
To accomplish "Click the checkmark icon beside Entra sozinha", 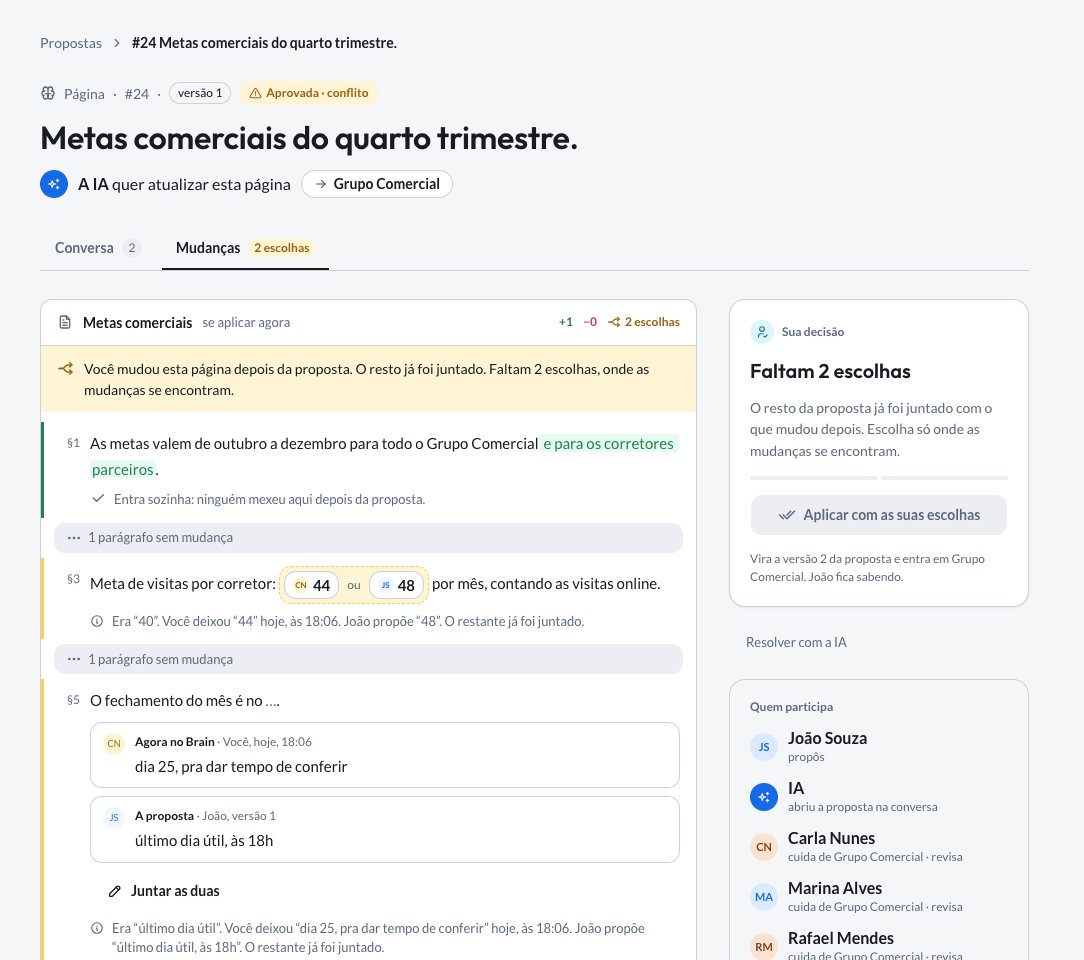I will [98, 498].
